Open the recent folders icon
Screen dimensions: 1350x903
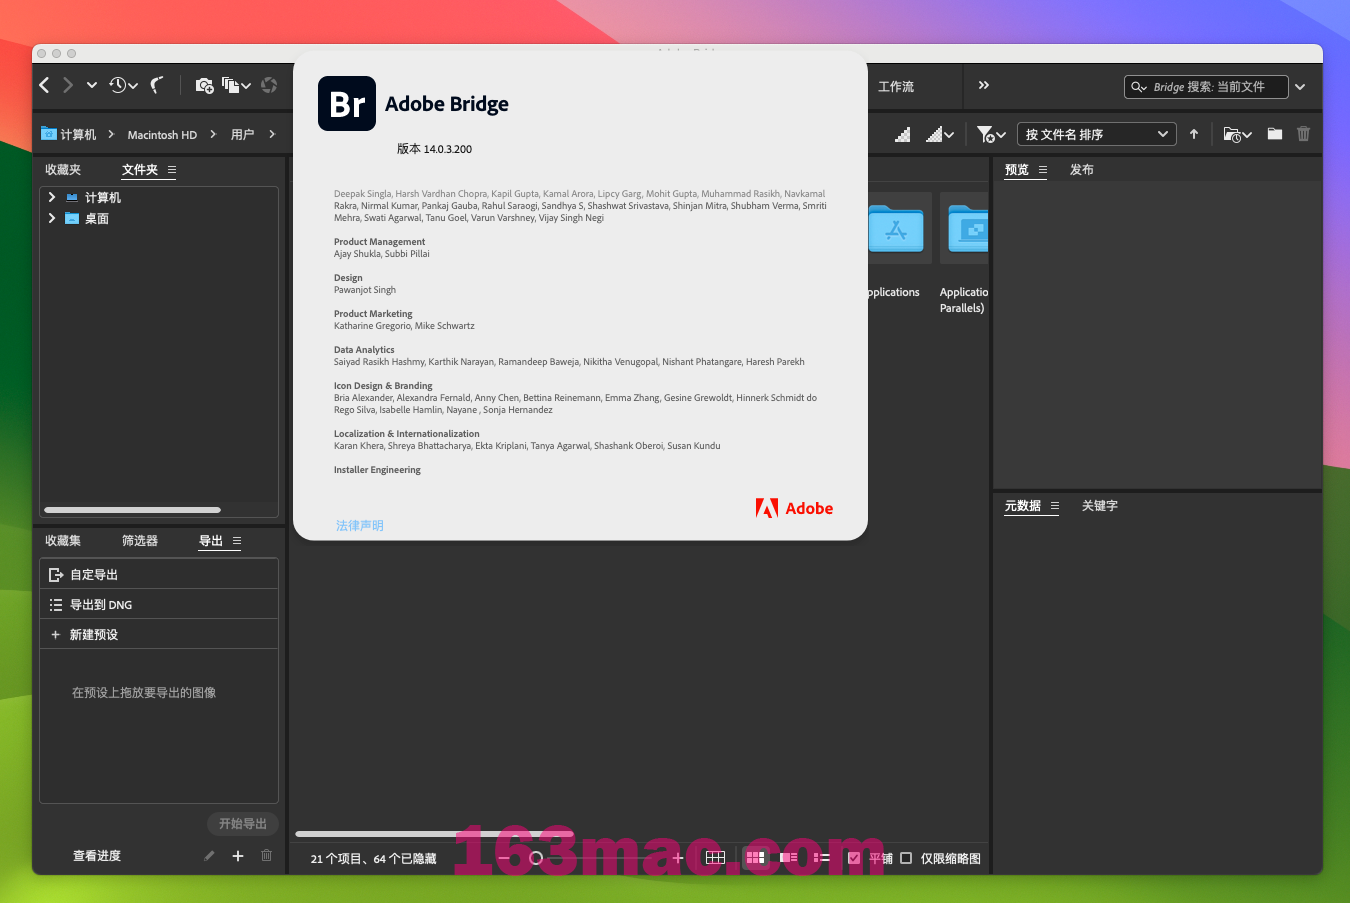point(1237,134)
